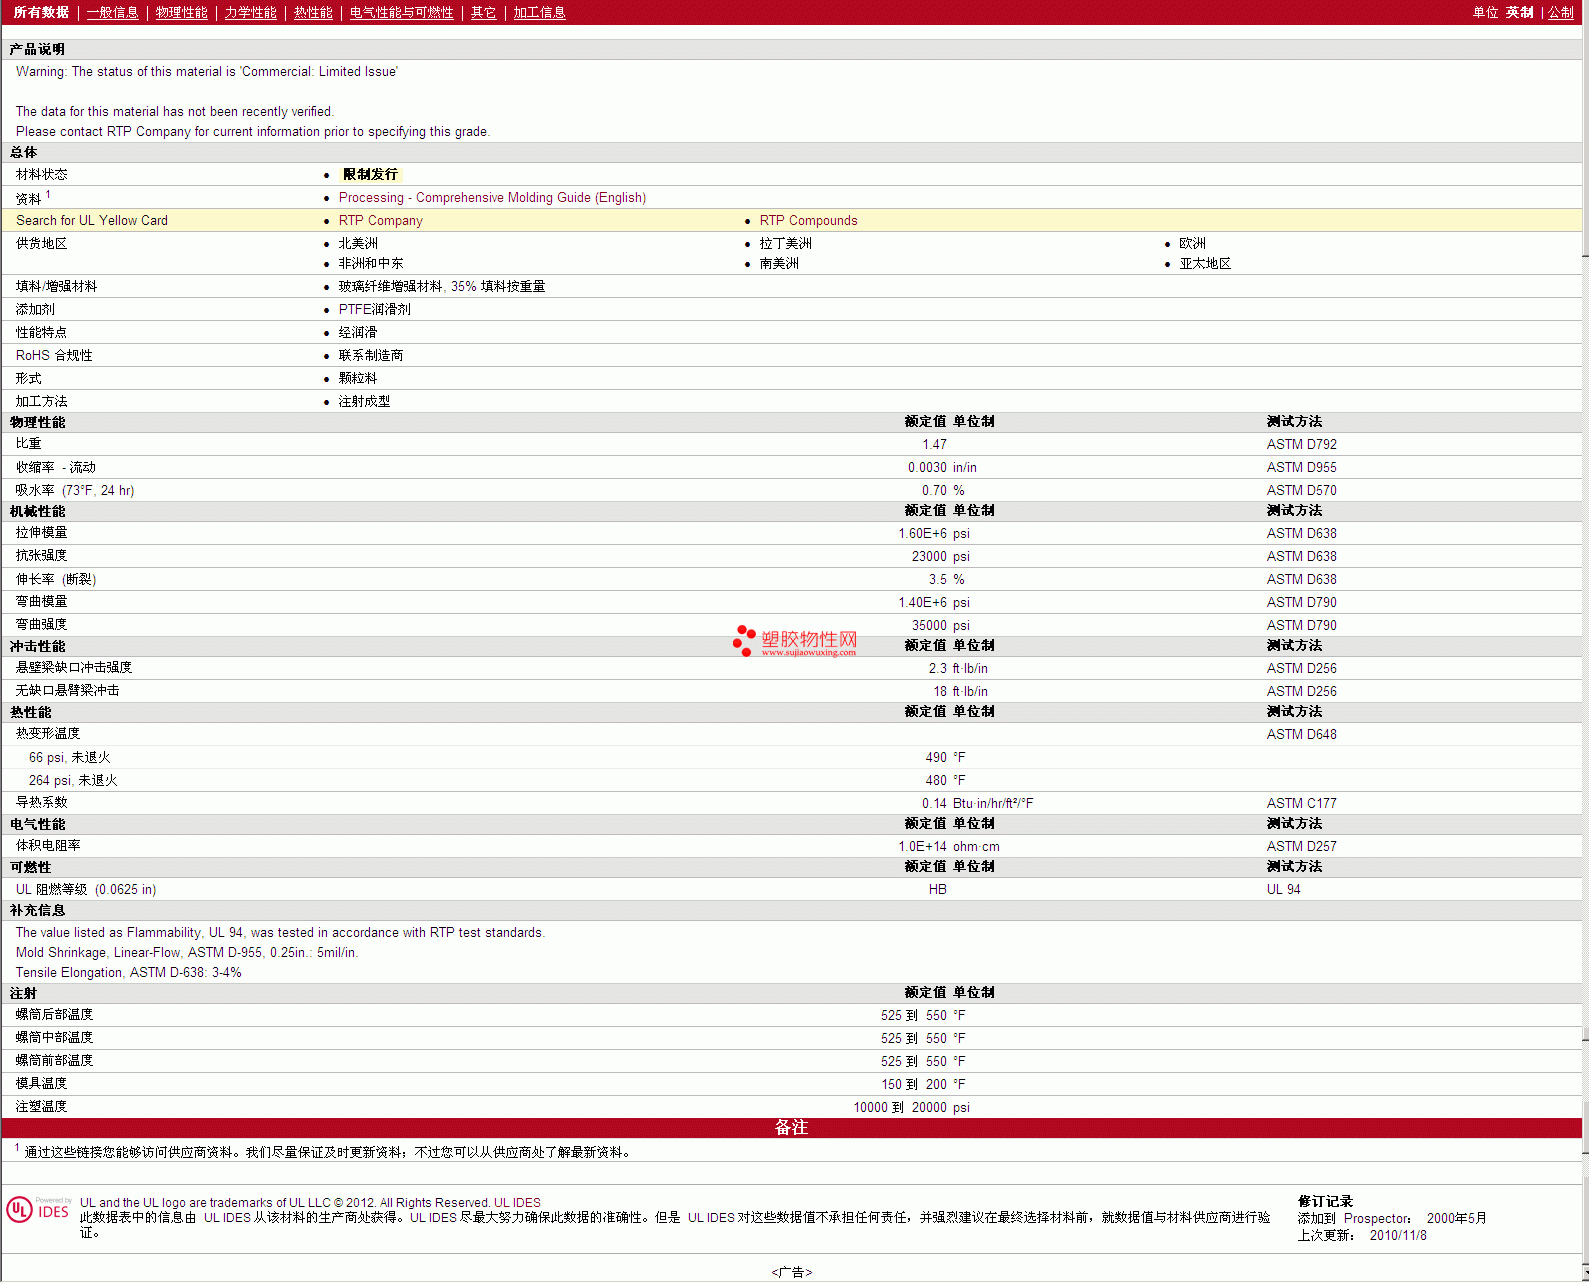Screen dimensions: 1589x1283
Task: Click the vertical scrollbar on the right
Action: 1585,640
